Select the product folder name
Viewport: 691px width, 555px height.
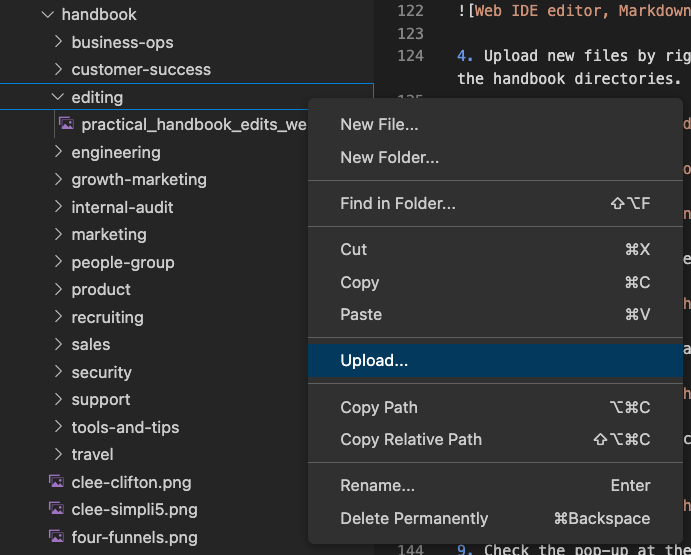[101, 290]
